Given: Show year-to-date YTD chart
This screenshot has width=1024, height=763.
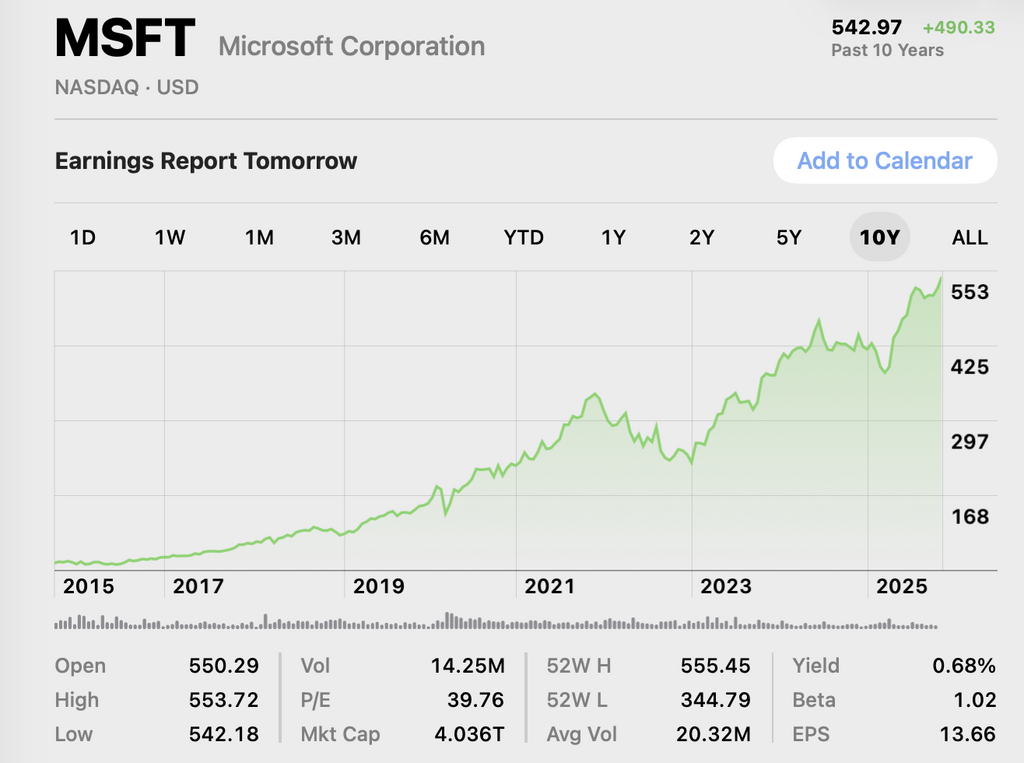Looking at the screenshot, I should (x=524, y=237).
